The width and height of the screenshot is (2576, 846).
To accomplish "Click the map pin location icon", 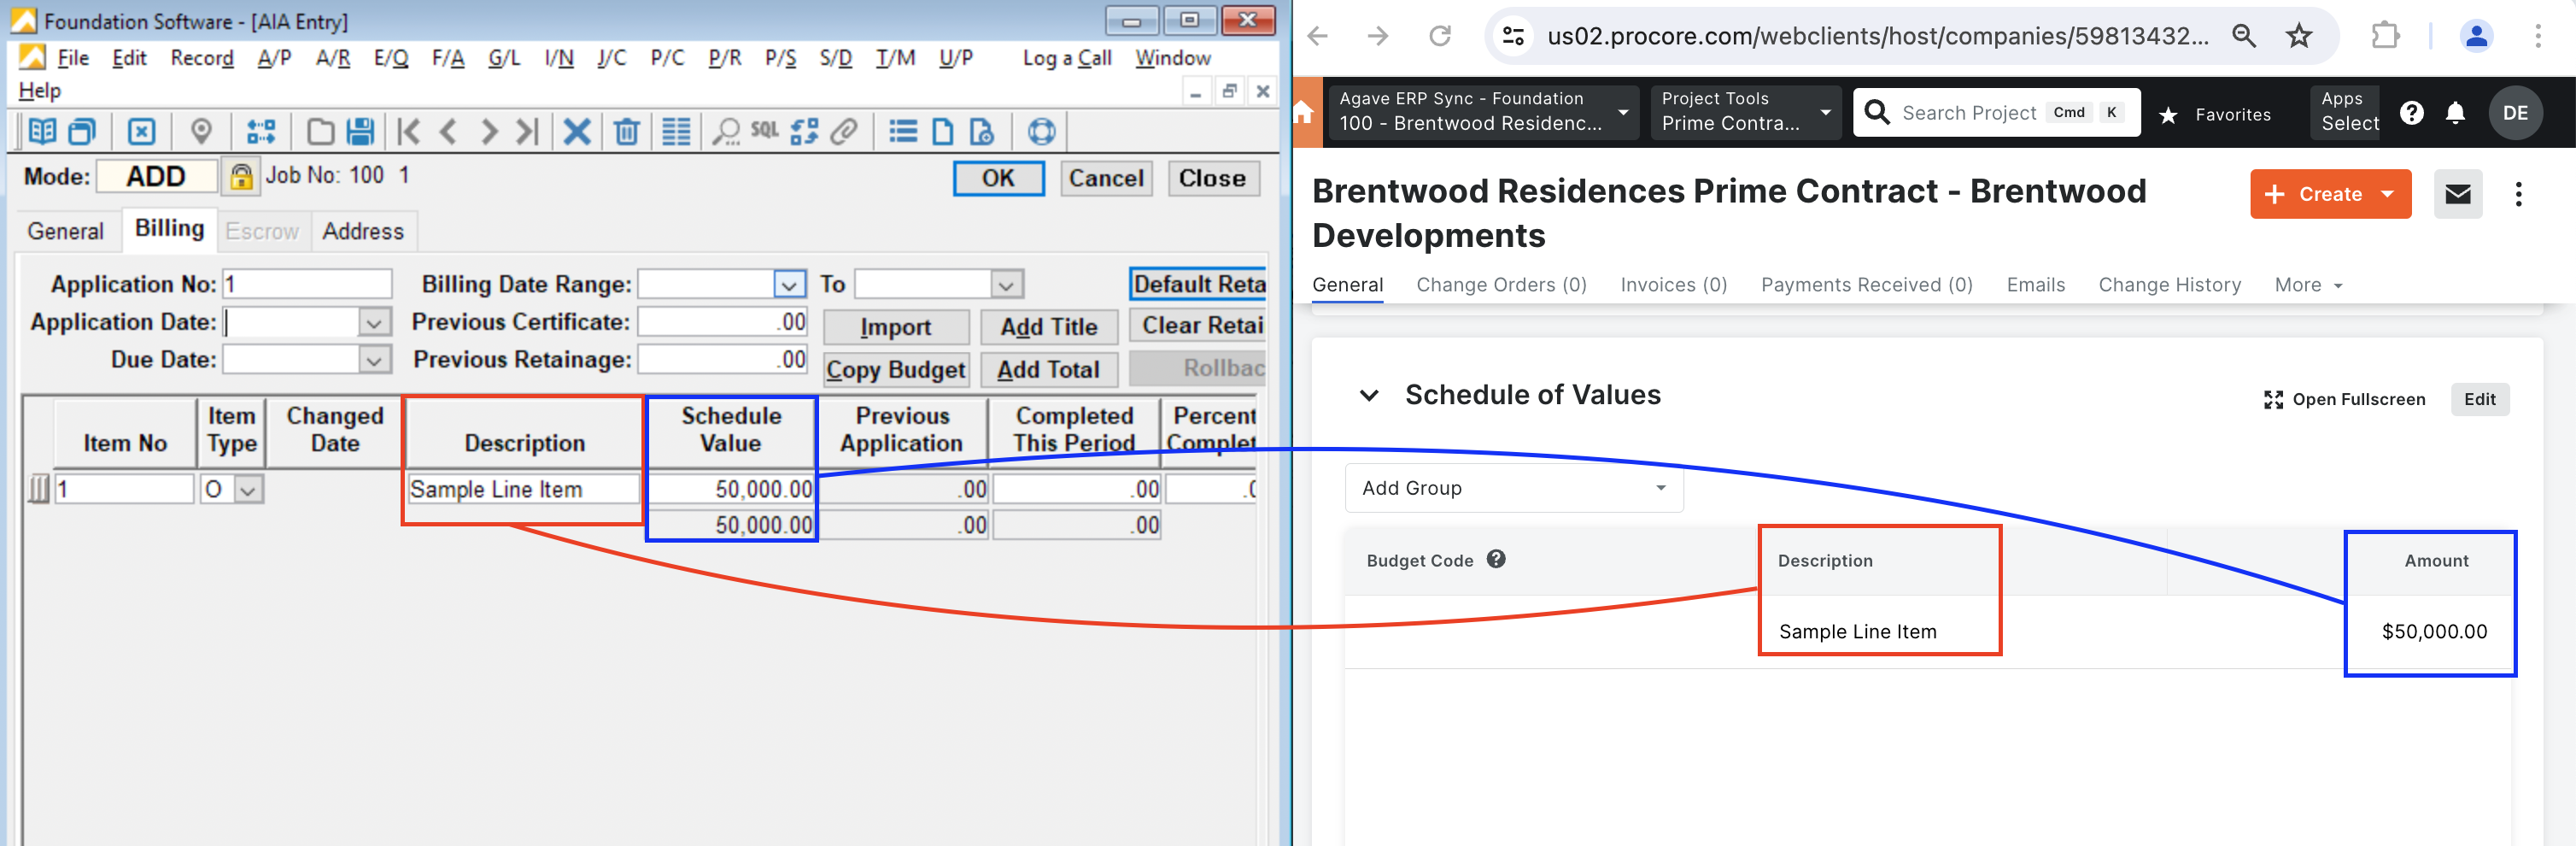I will click(201, 131).
